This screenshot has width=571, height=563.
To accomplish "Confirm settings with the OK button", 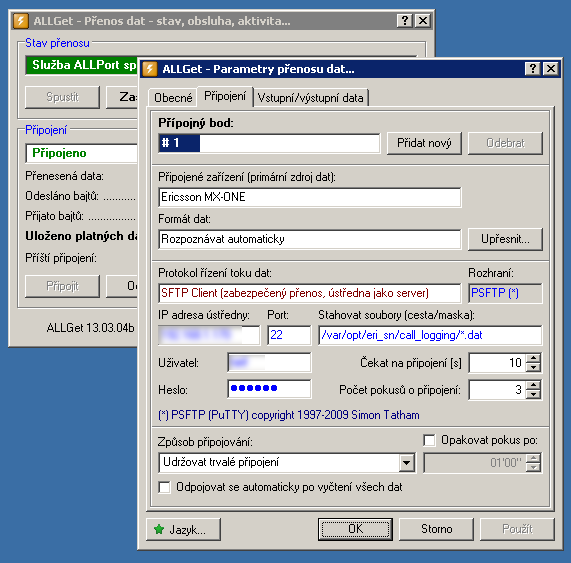I will coord(355,529).
